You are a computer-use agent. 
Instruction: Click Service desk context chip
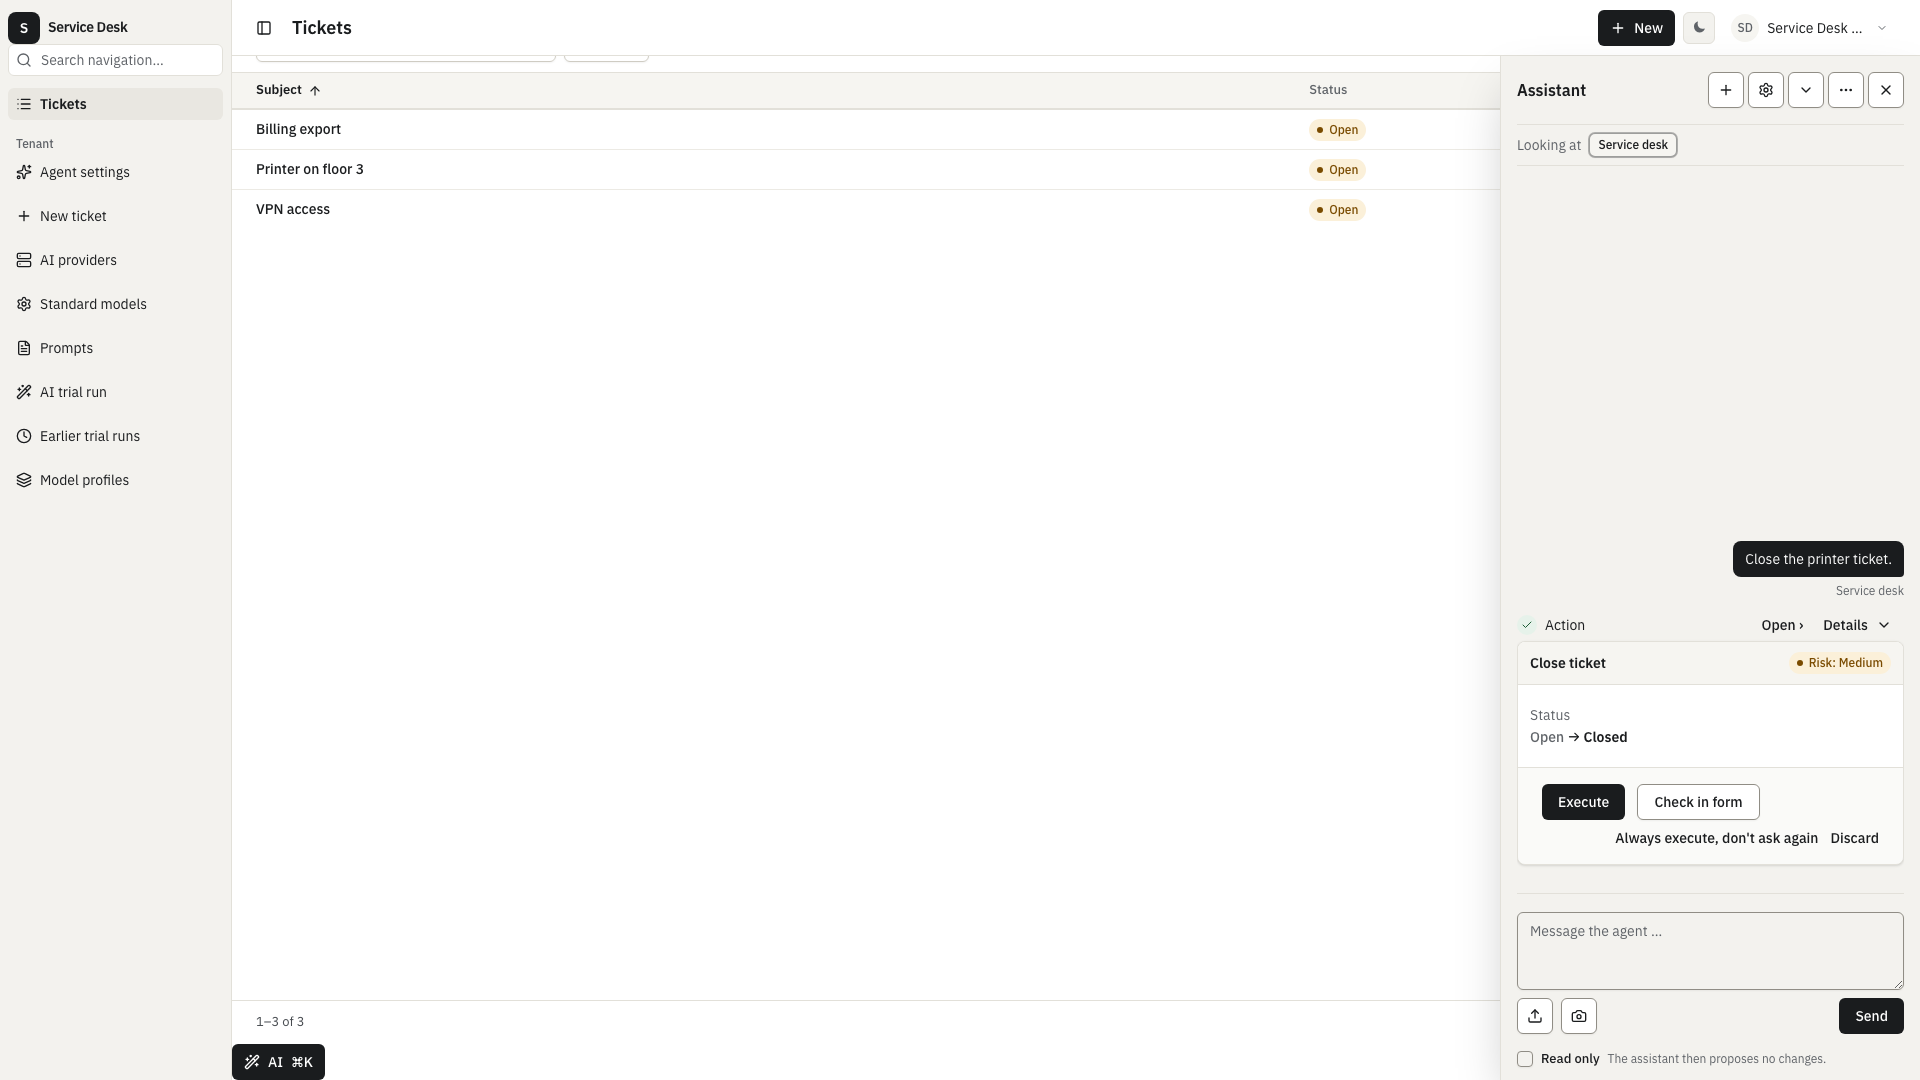[x=1633, y=145]
